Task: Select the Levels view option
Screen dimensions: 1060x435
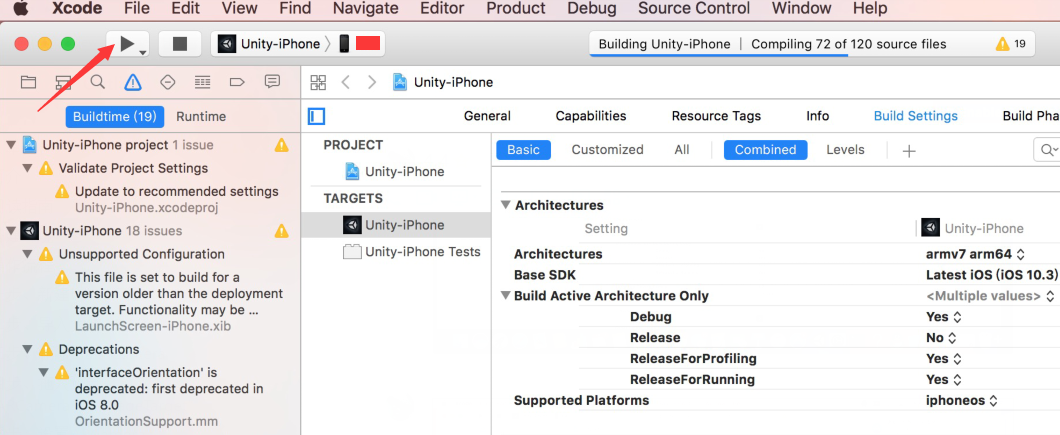Action: pos(845,150)
